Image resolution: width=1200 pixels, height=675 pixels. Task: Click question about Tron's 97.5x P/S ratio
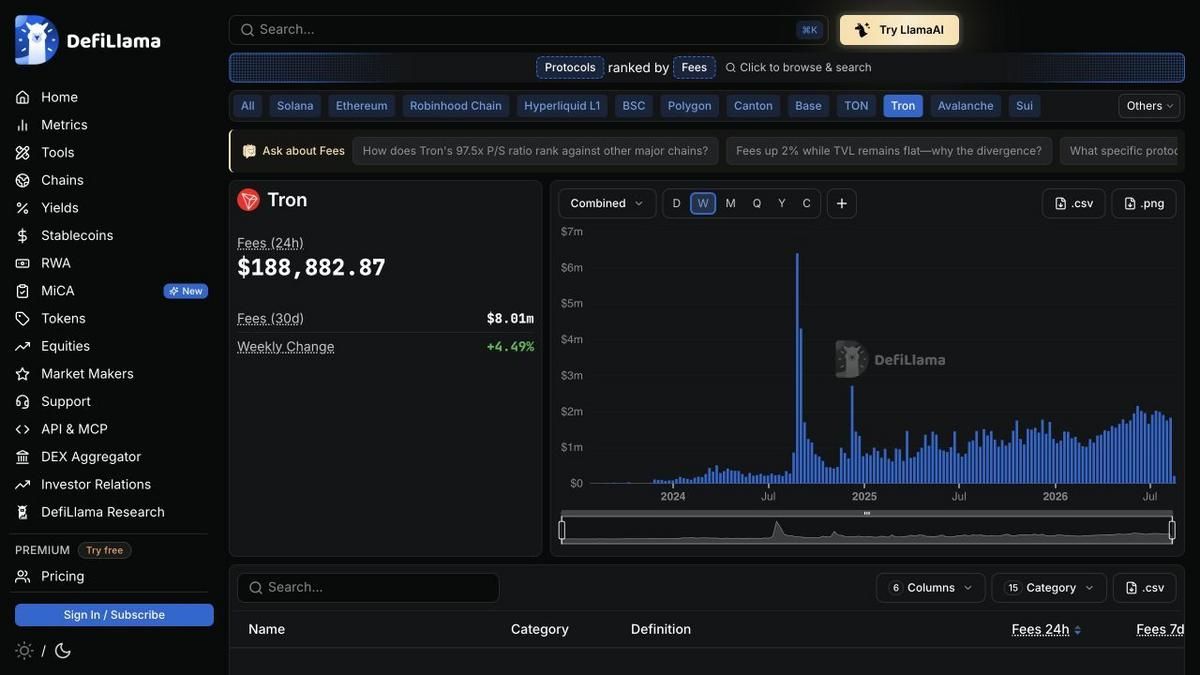(535, 151)
